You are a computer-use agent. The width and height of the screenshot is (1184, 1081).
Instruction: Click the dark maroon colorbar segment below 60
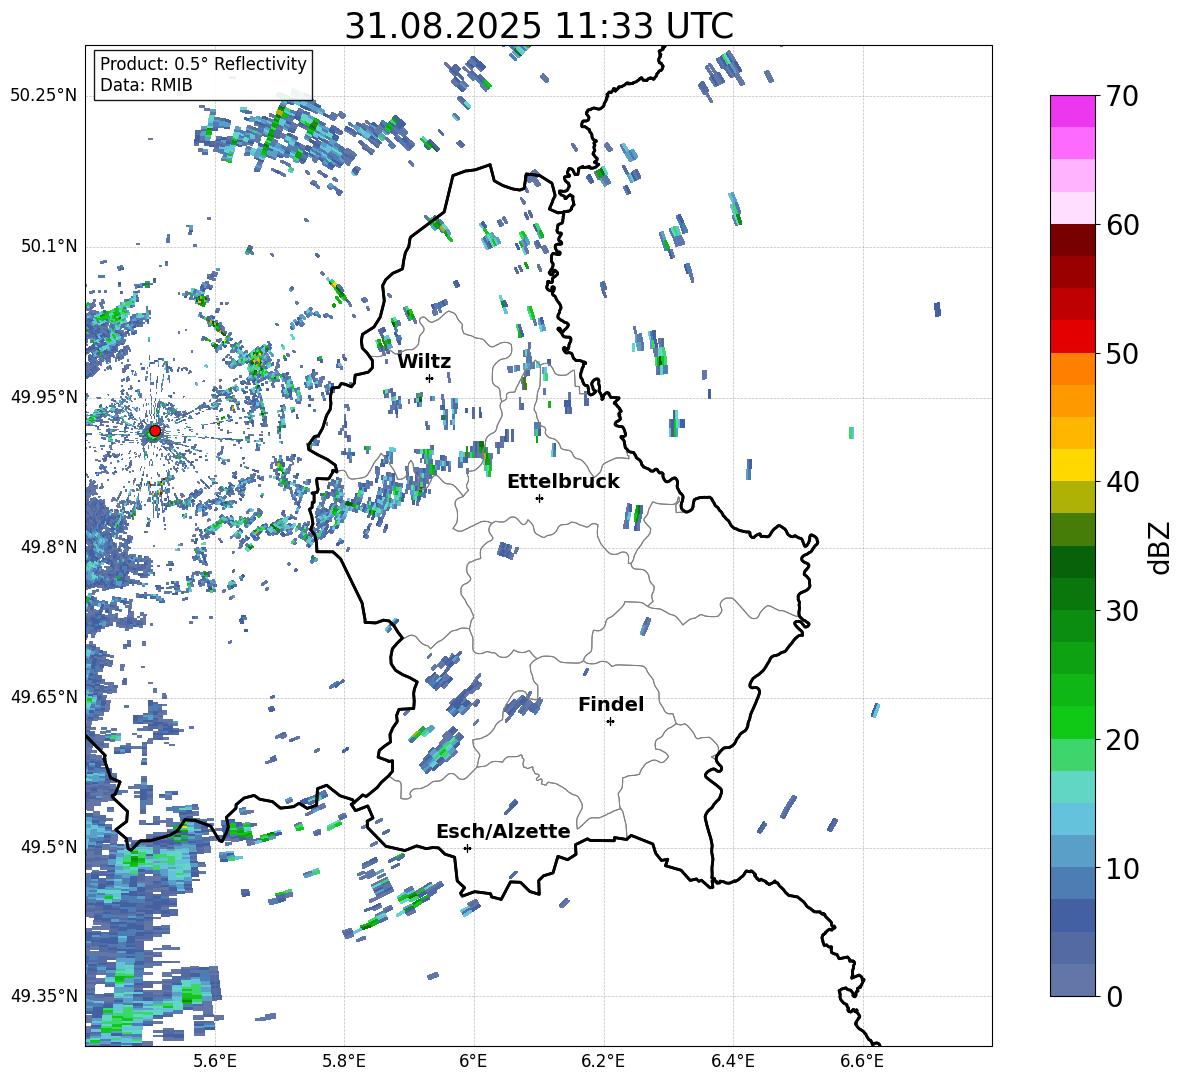tap(1072, 240)
